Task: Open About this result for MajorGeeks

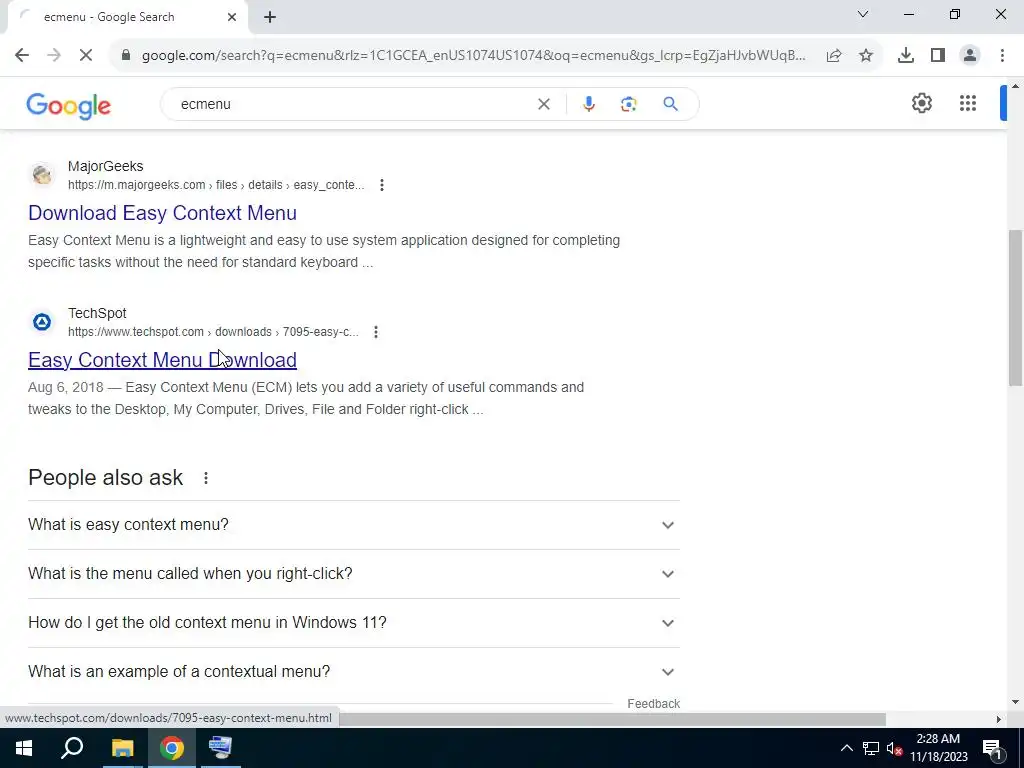Action: point(381,185)
